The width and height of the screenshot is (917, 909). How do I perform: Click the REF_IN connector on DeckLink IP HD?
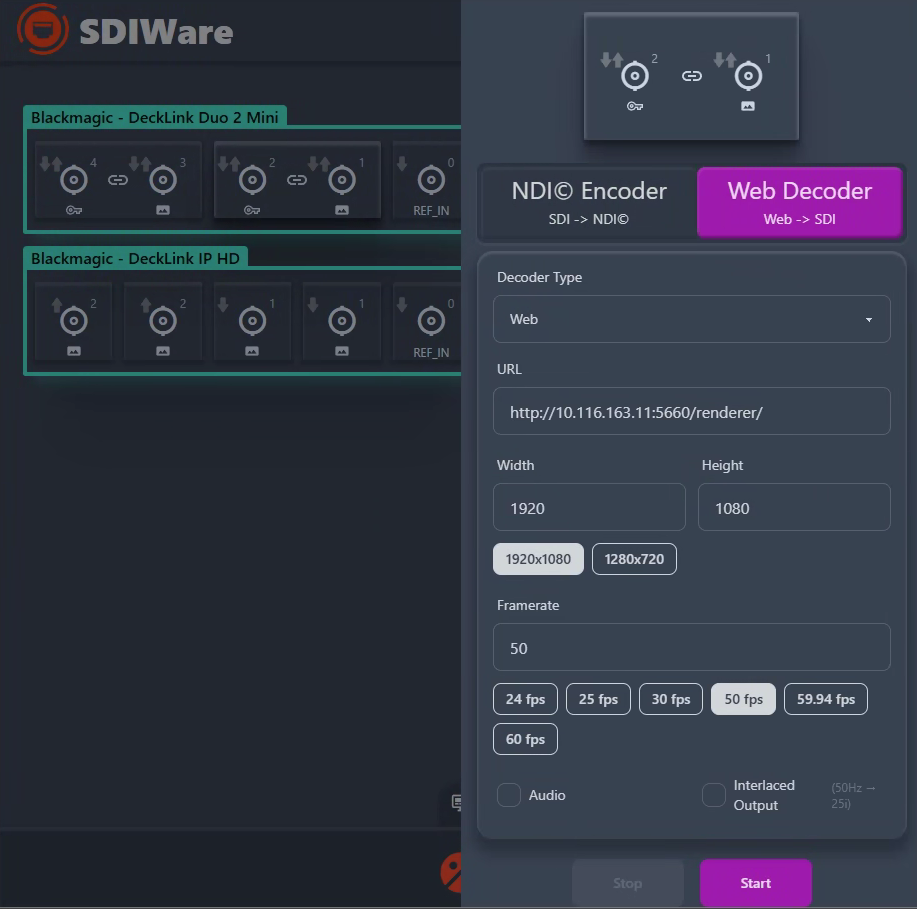click(429, 321)
